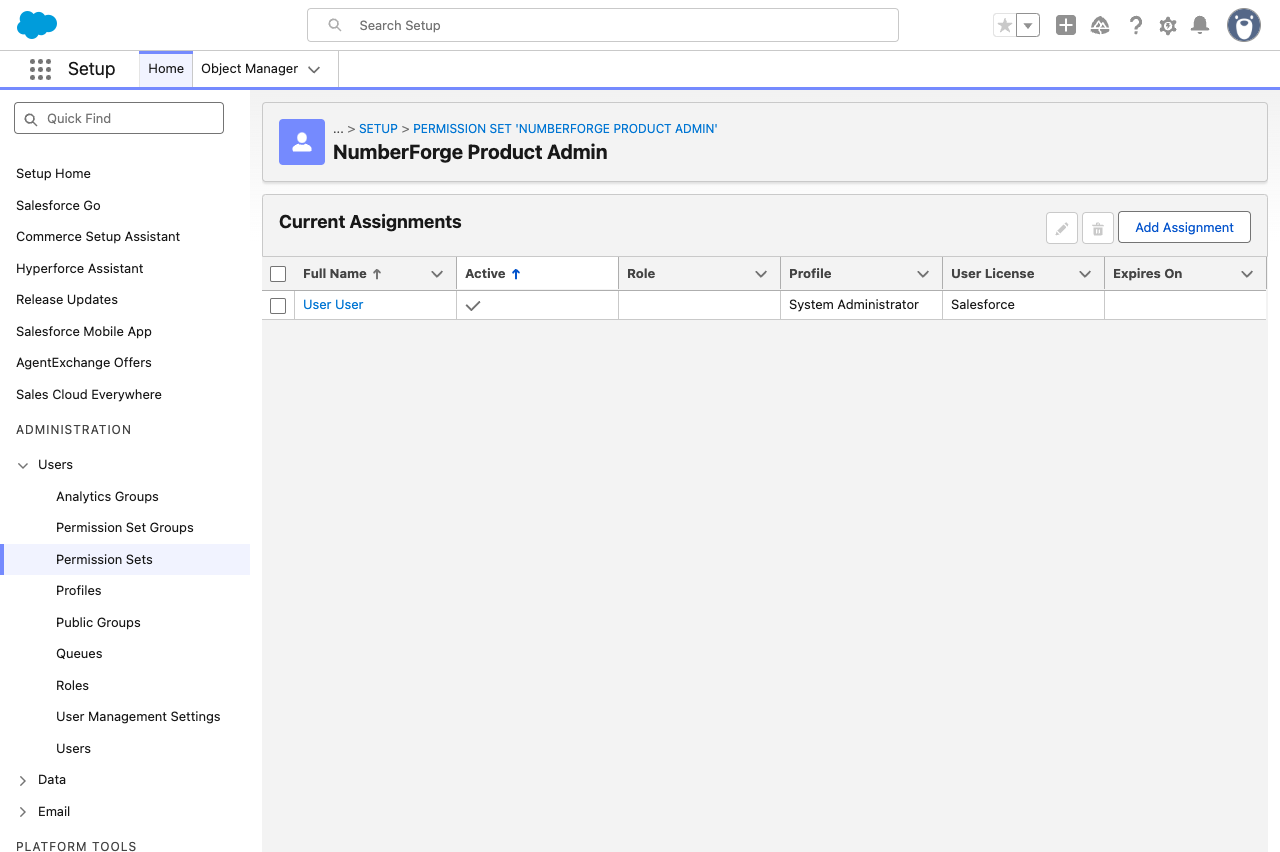Click the Permission Set 'NumberForge Product Admin' breadcrumb
The width and height of the screenshot is (1280, 852).
(565, 129)
